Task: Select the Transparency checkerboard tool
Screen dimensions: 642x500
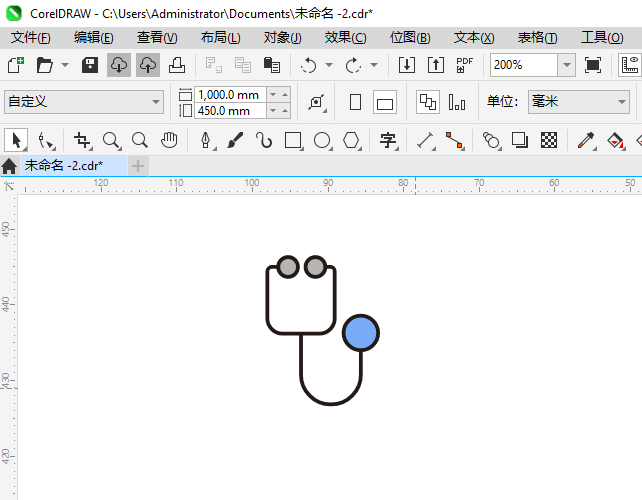Action: coord(549,140)
